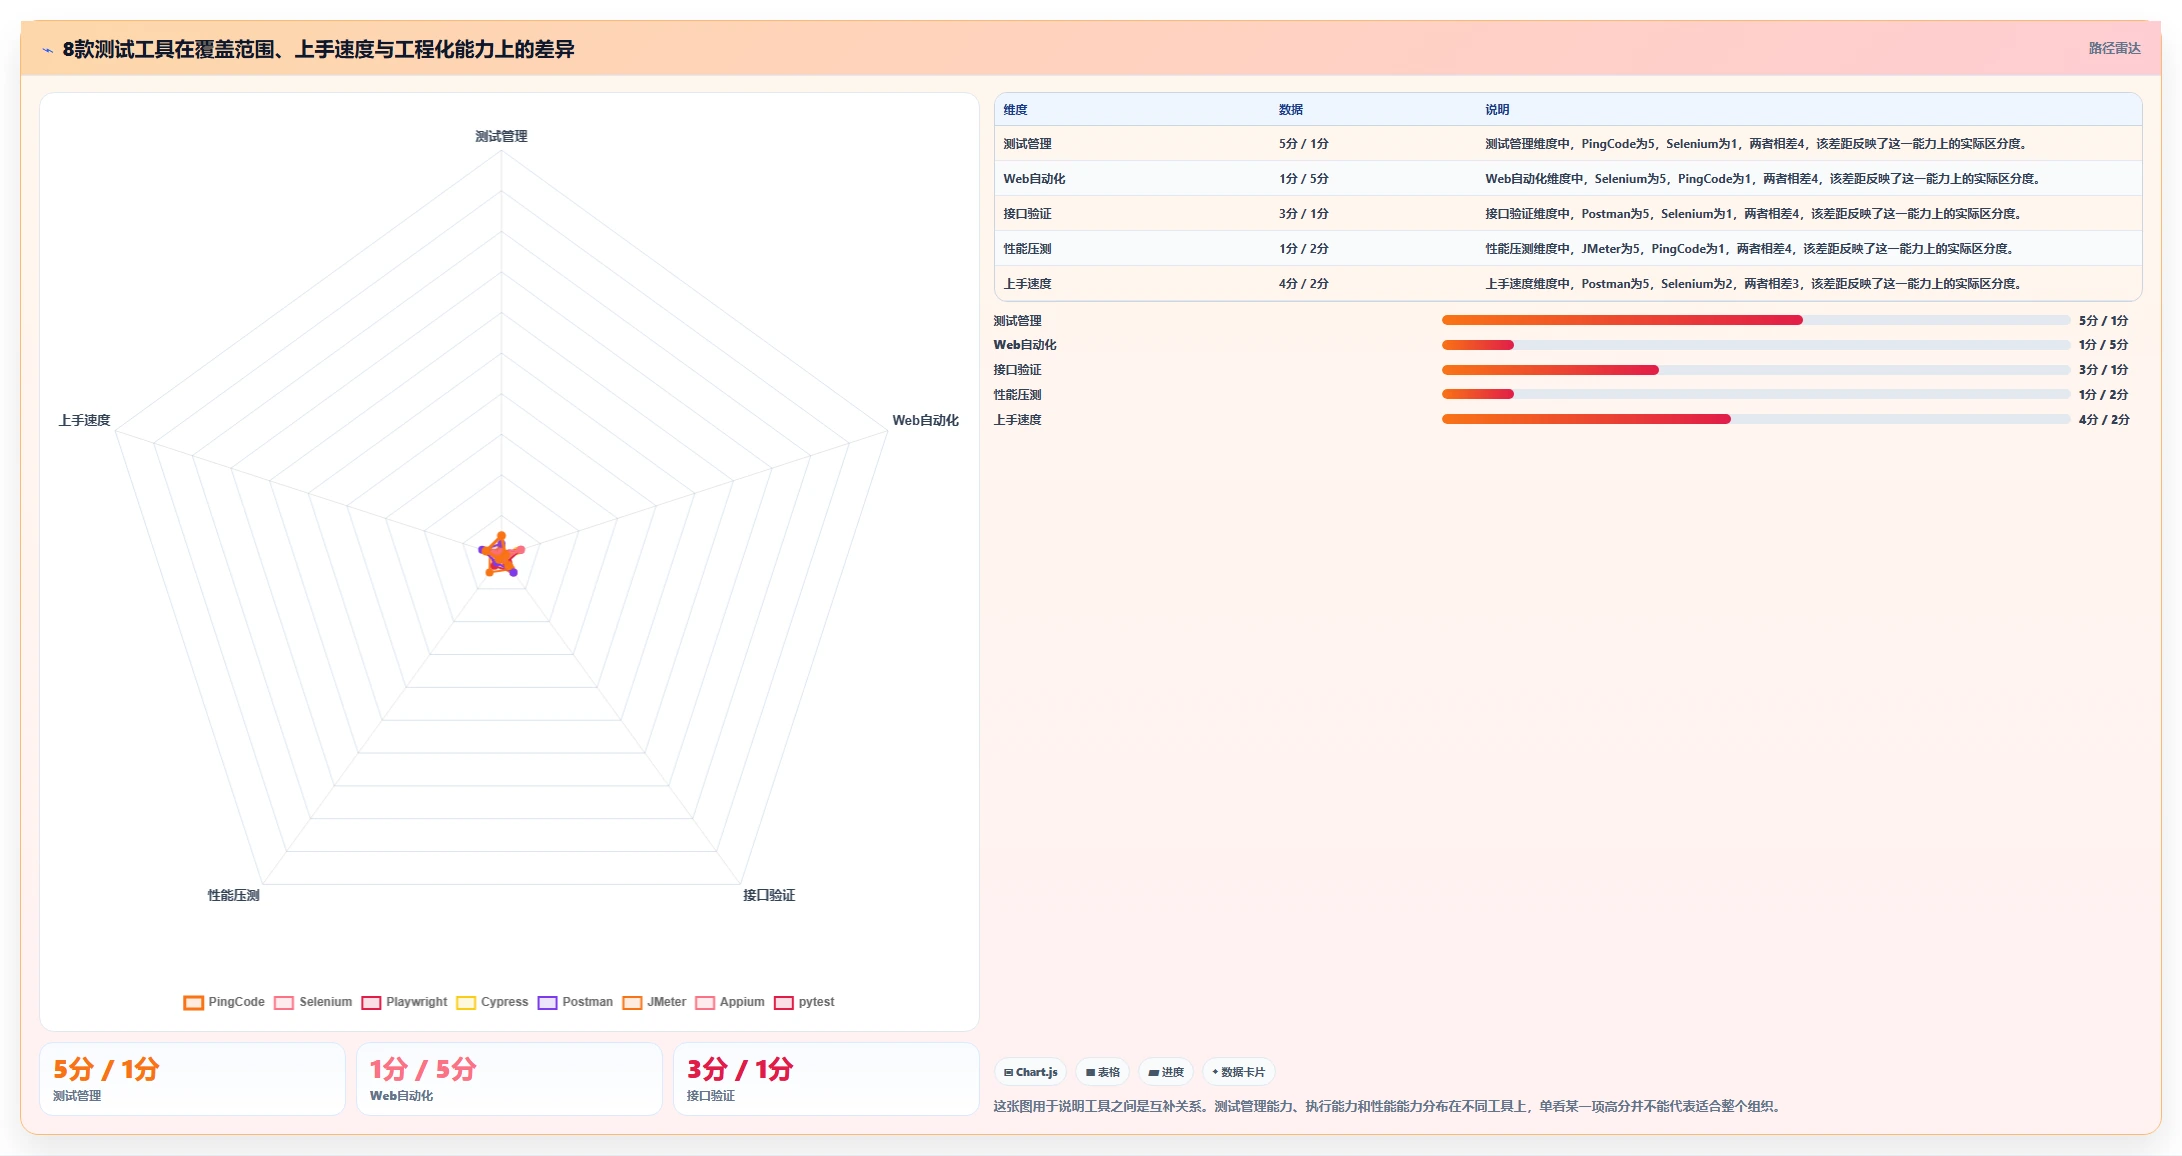This screenshot has height=1156, width=2182.
Task: Hide the Selenium dataset in legend
Action: coord(284,1002)
